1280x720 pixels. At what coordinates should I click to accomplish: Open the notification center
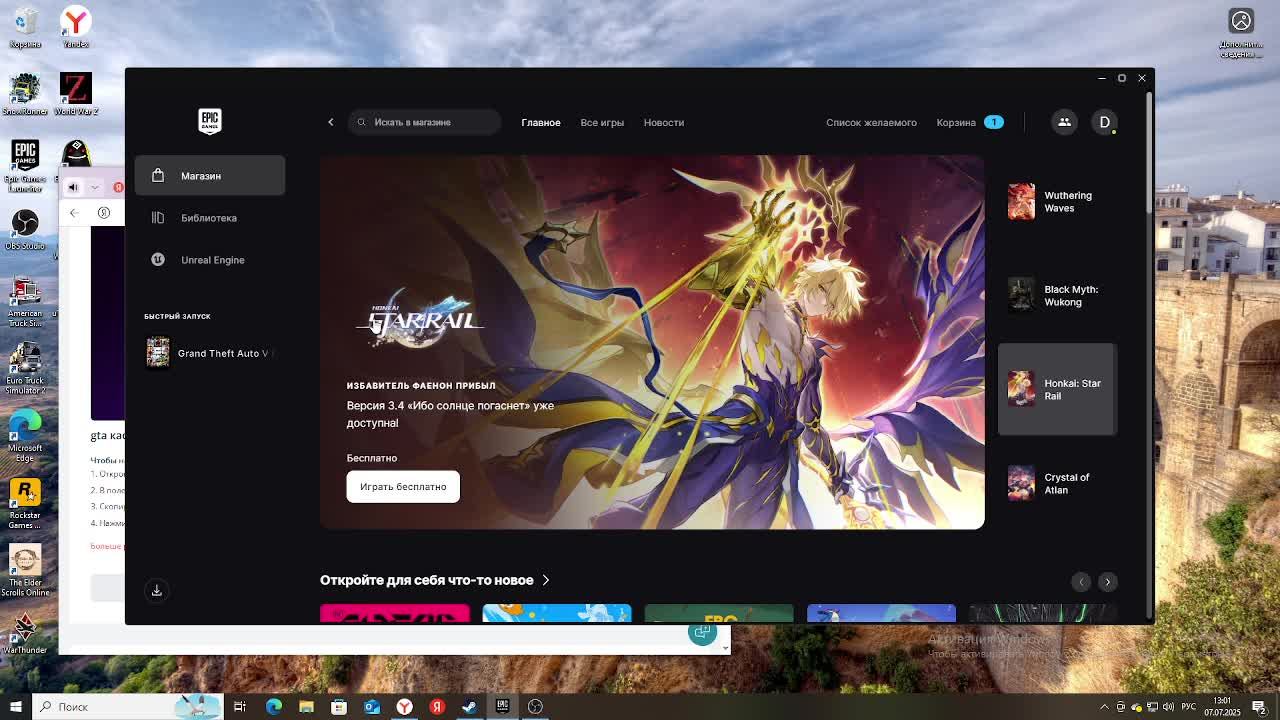coord(1259,707)
